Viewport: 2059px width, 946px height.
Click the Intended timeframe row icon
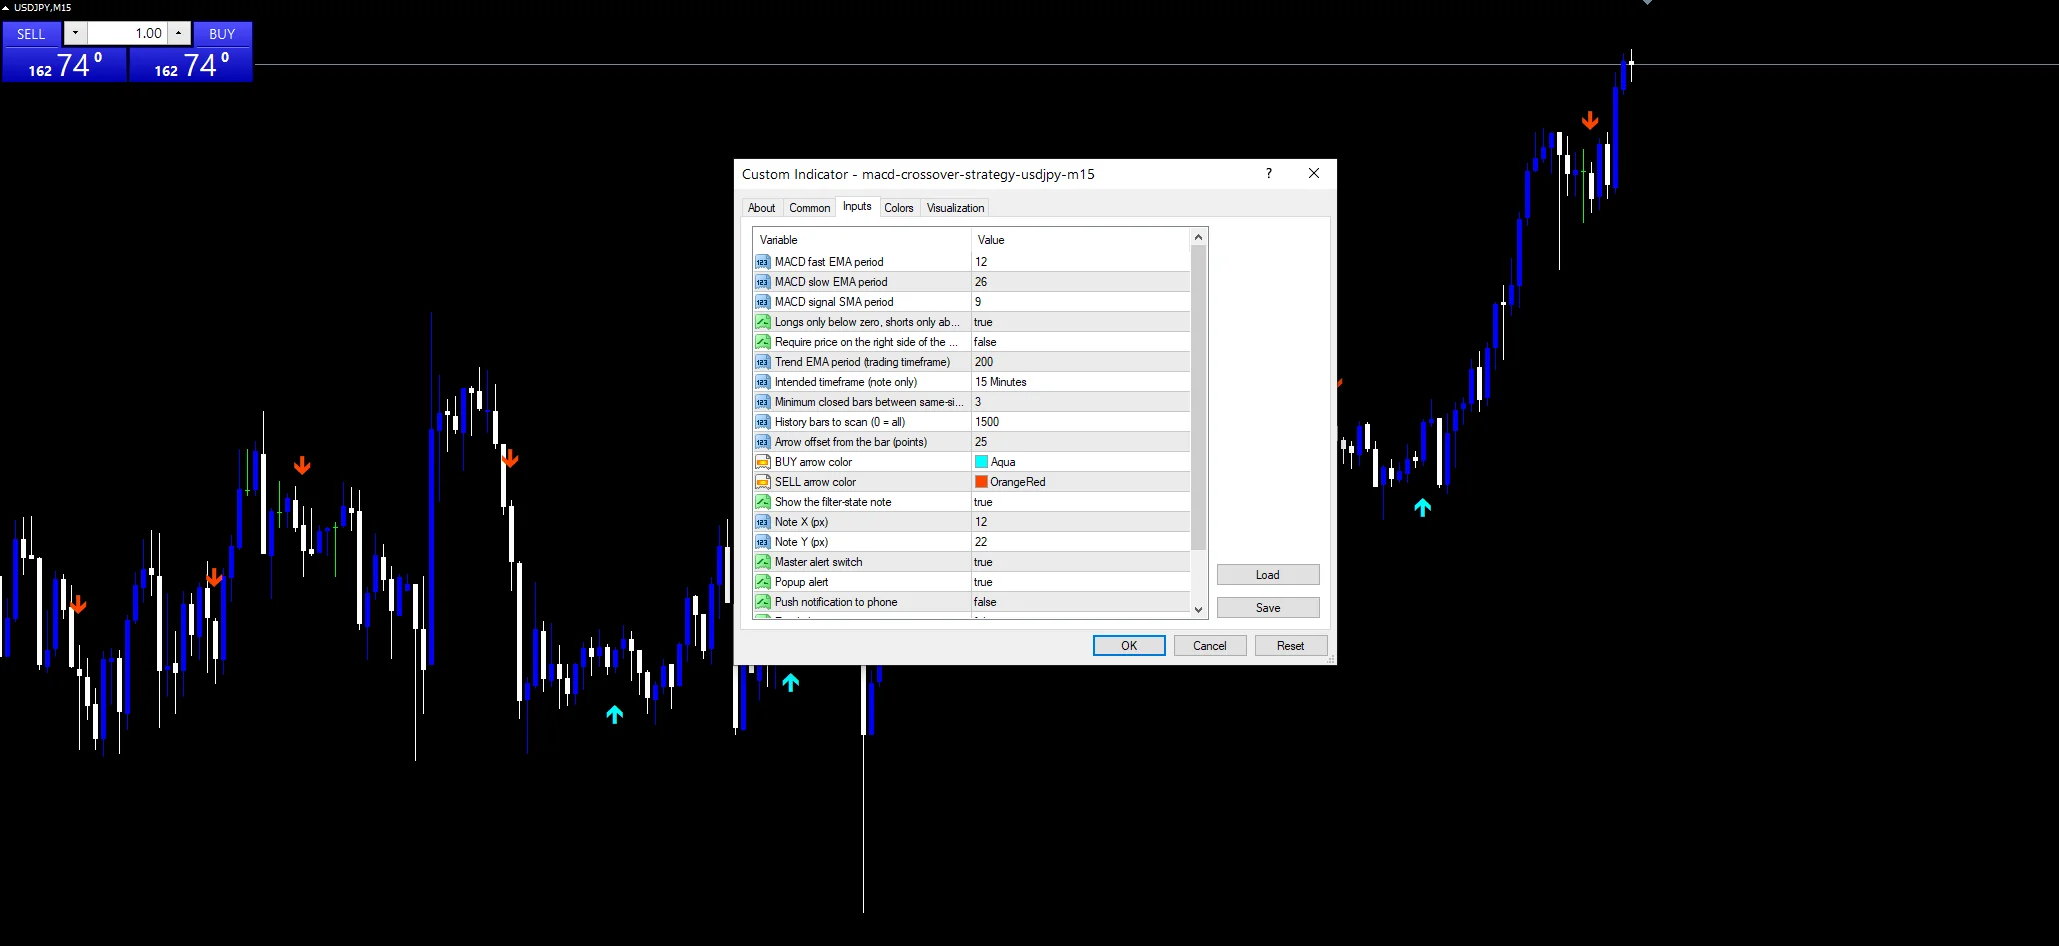coord(762,382)
